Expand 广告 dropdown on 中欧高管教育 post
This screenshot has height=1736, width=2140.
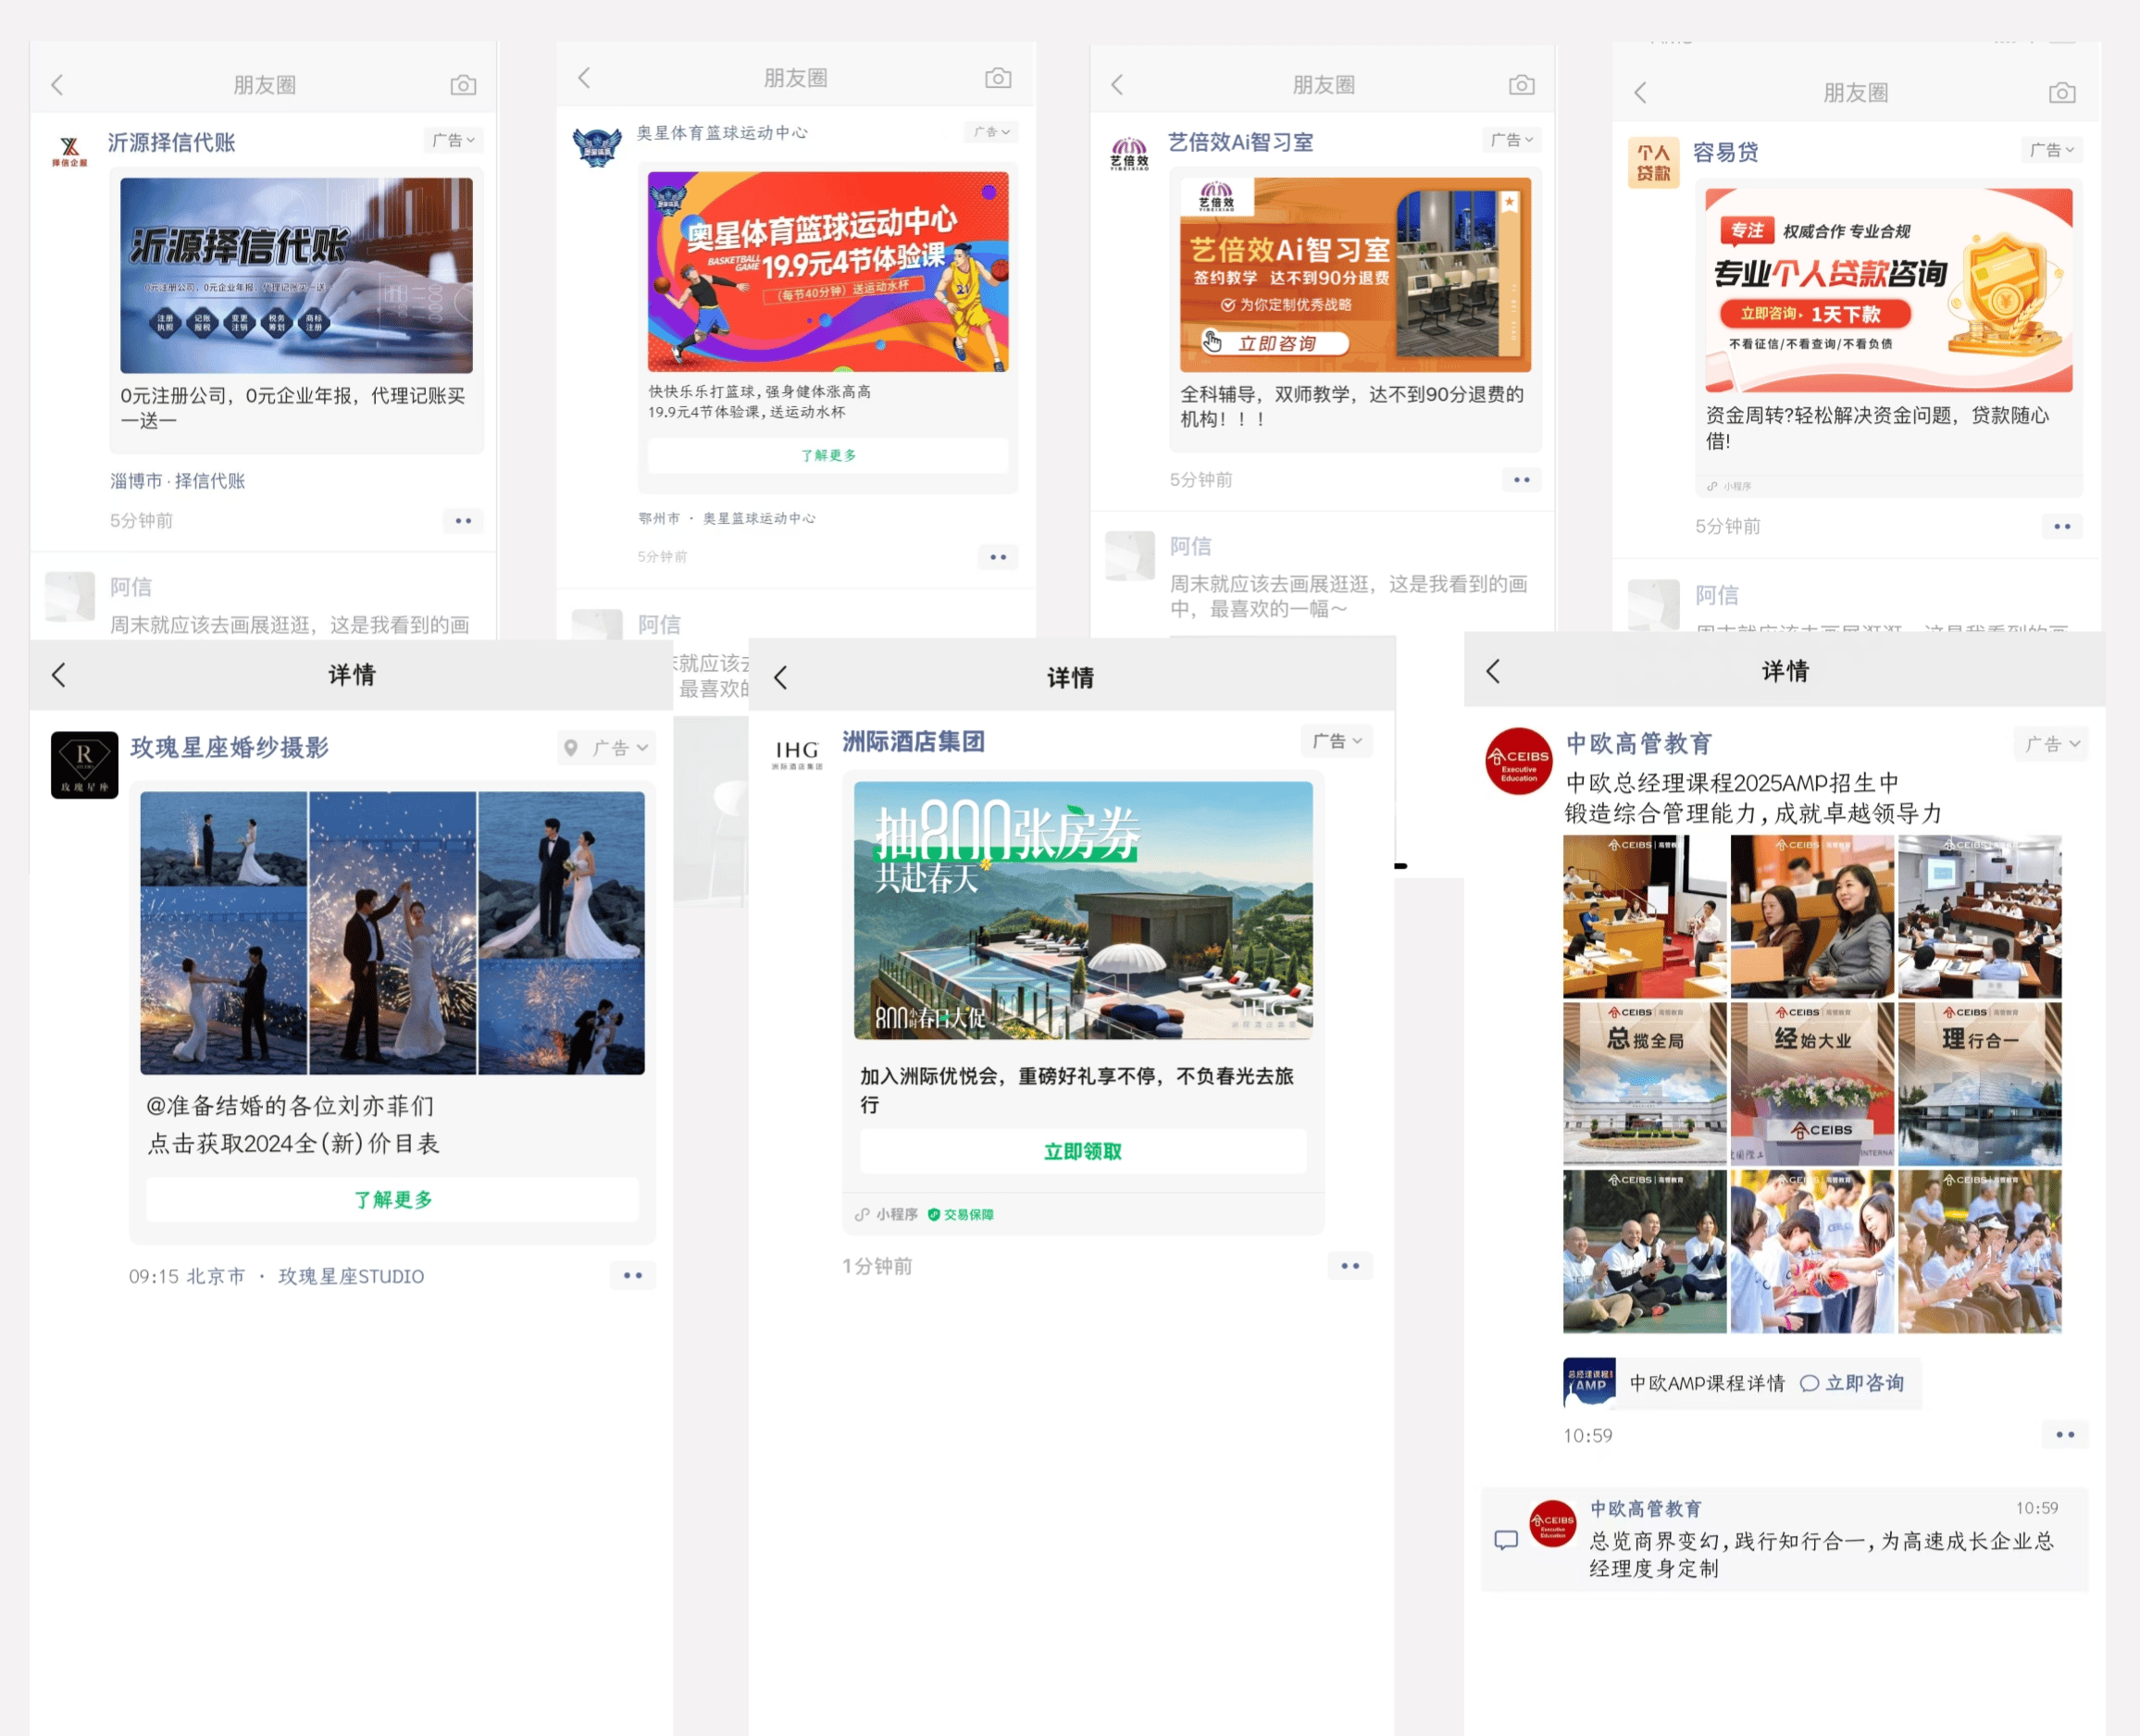(2052, 744)
